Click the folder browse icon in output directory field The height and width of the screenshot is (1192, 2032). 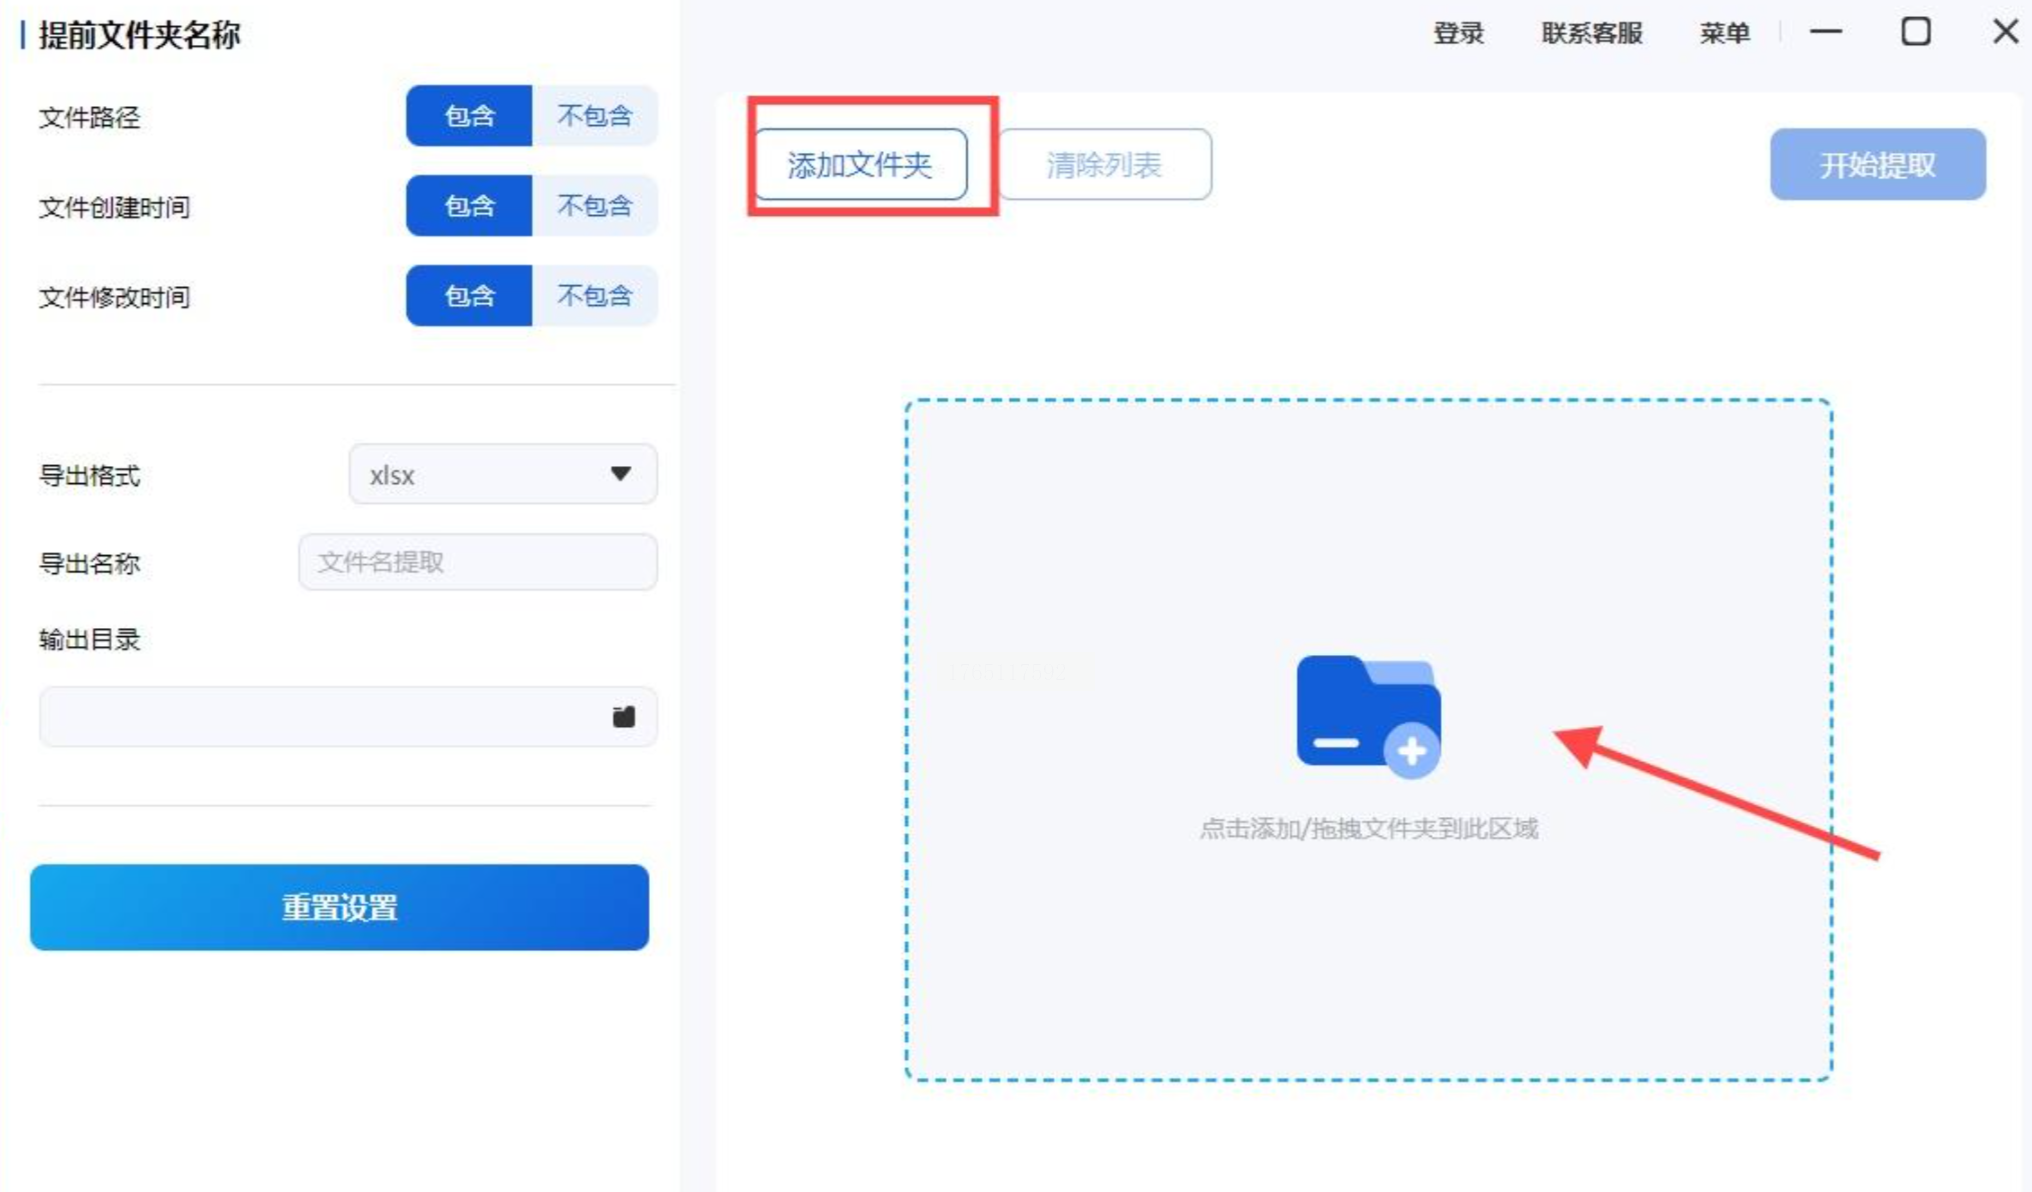pos(623,716)
